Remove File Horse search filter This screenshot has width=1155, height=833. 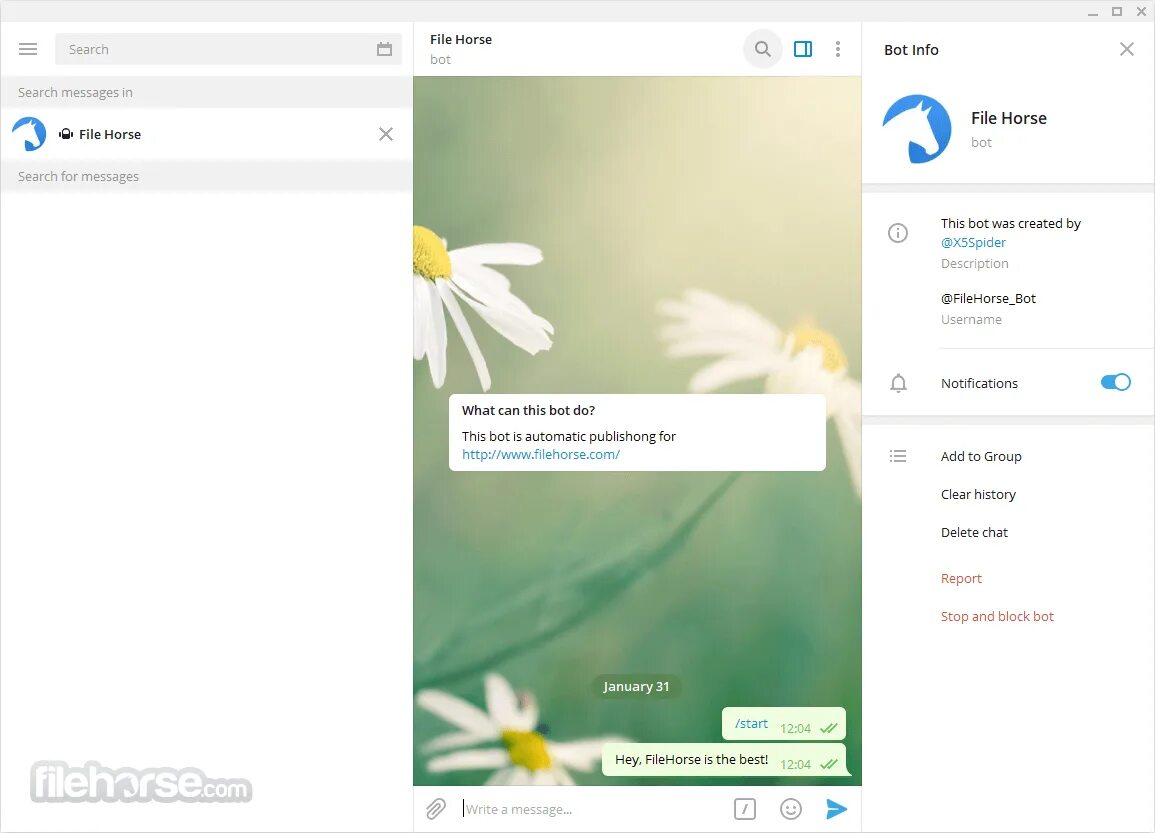pos(386,134)
